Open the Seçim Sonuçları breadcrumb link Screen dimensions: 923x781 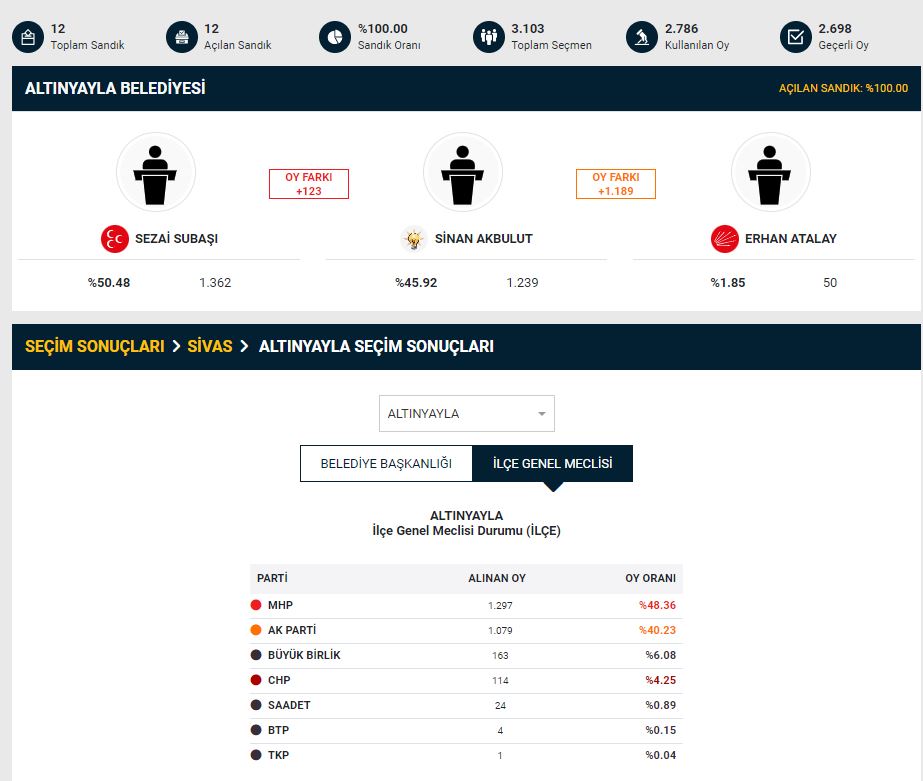[x=94, y=347]
